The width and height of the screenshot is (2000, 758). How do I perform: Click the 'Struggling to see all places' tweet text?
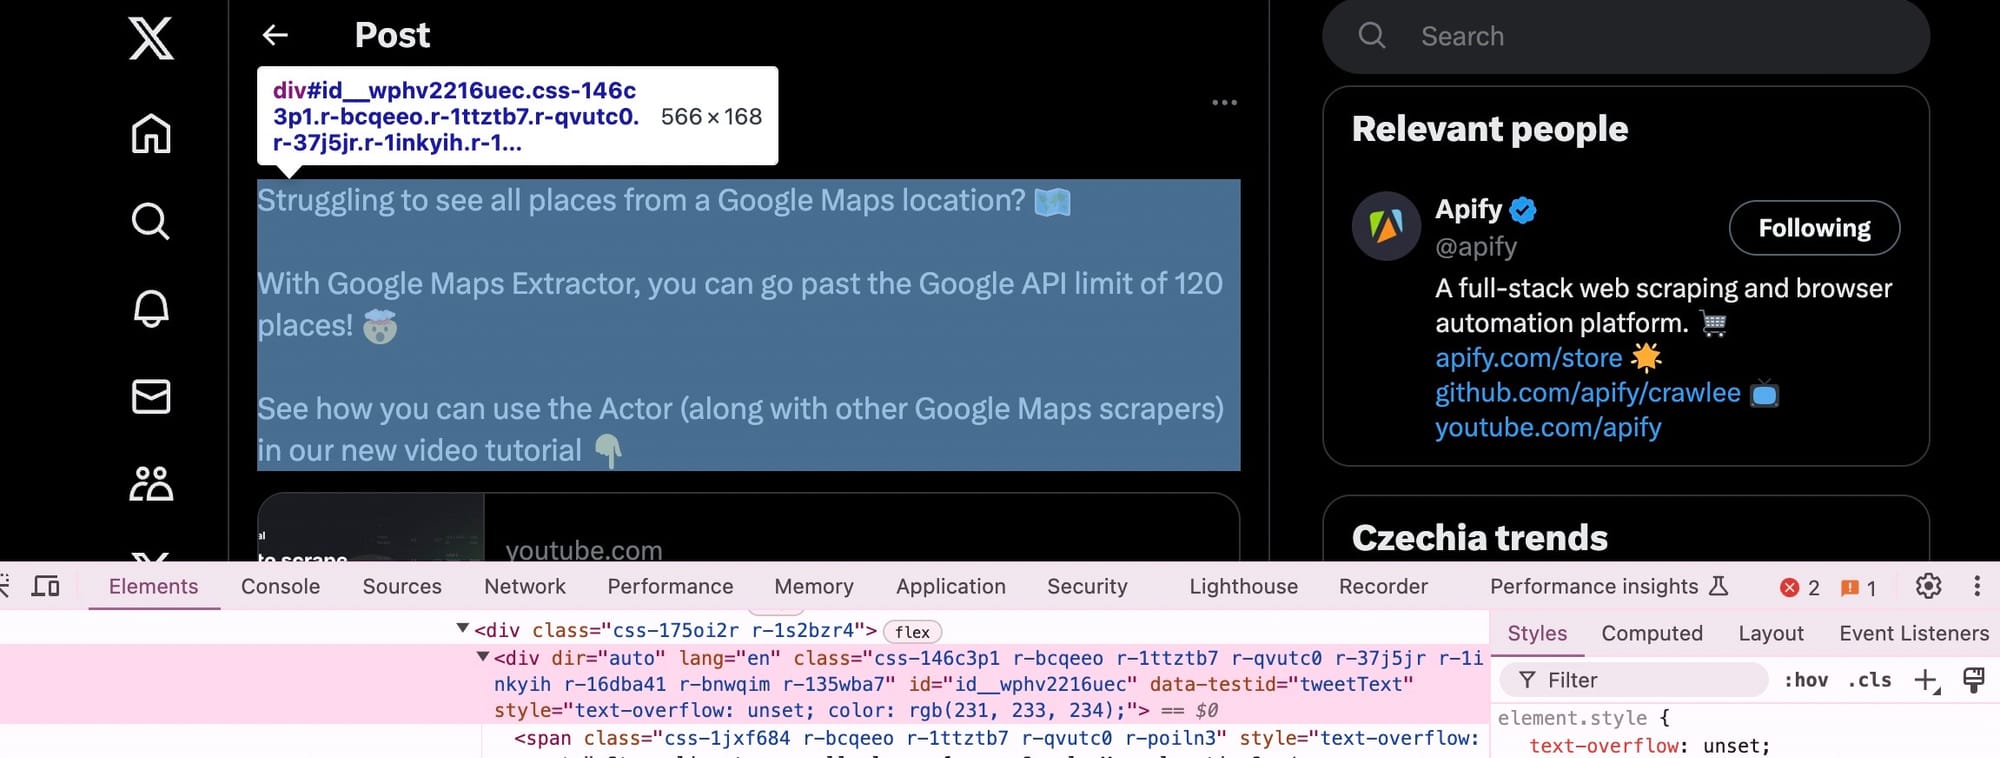point(641,200)
